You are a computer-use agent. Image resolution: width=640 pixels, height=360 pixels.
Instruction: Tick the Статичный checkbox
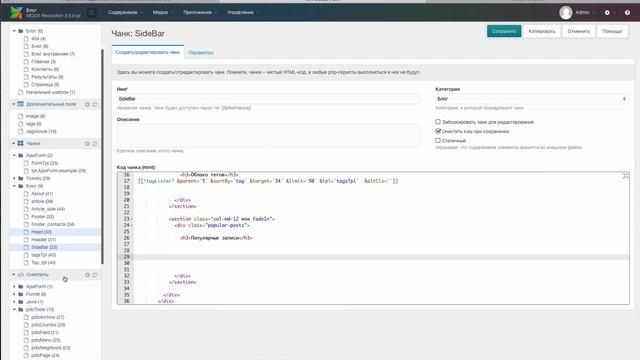click(x=438, y=140)
